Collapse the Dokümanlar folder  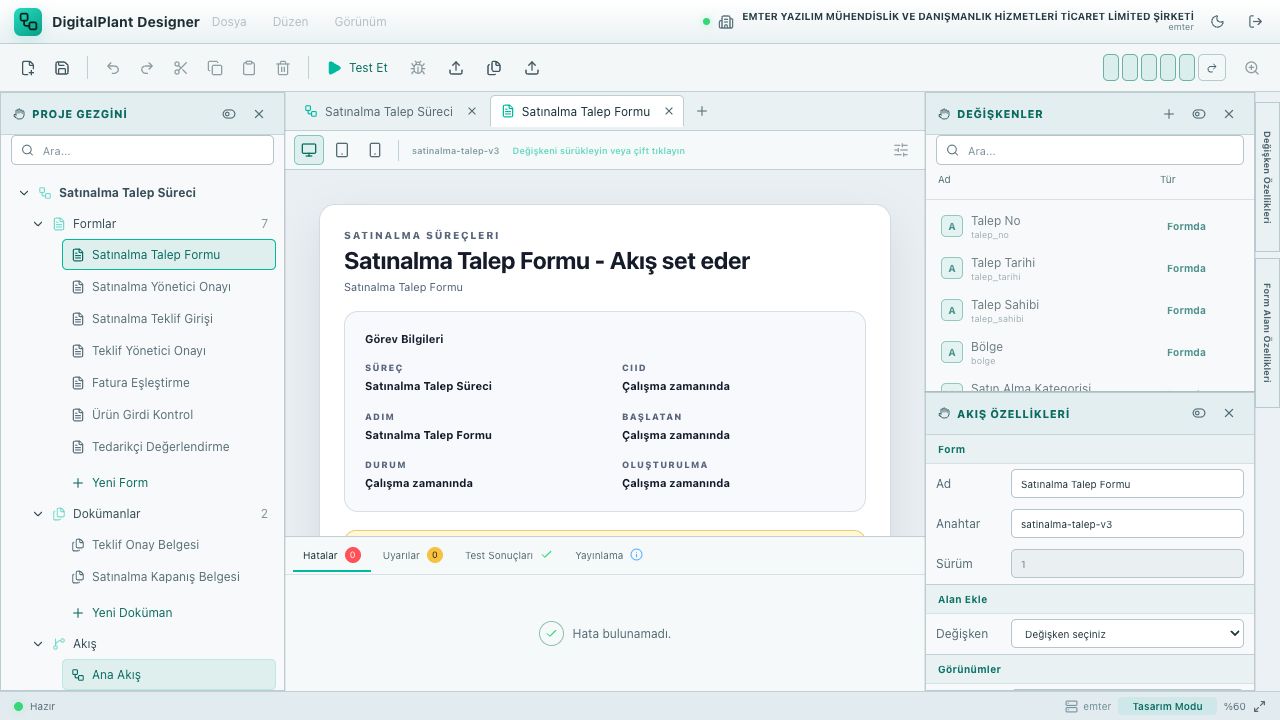38,514
